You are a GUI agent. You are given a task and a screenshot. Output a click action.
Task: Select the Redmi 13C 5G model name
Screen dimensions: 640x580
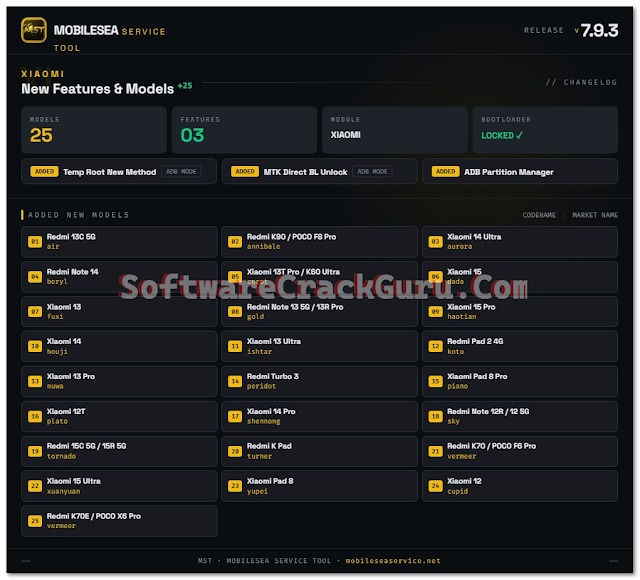[x=71, y=237]
